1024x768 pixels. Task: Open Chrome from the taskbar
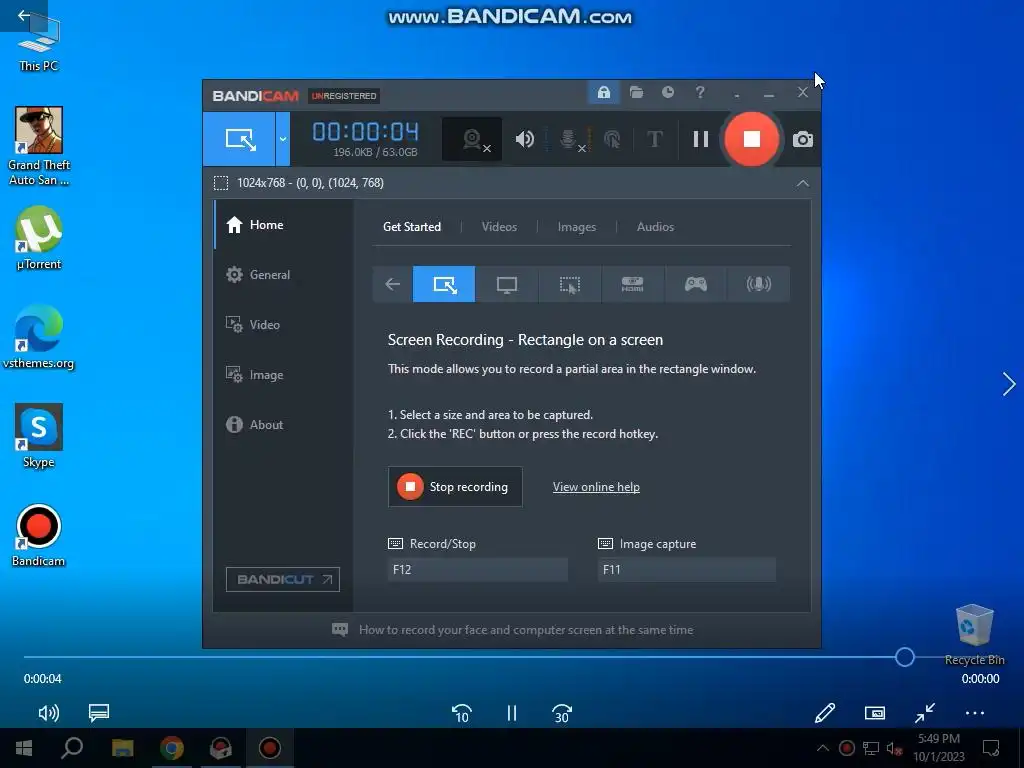click(172, 748)
